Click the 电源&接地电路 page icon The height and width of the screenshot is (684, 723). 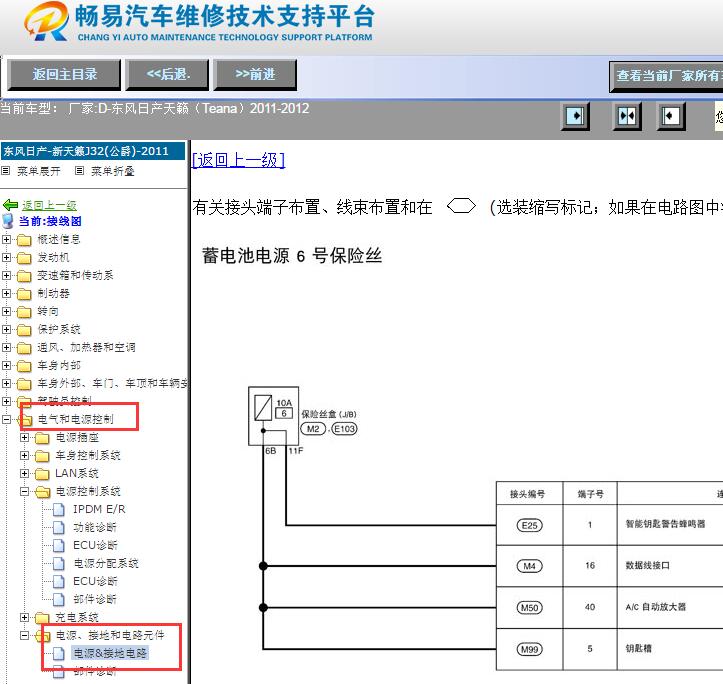[59, 653]
